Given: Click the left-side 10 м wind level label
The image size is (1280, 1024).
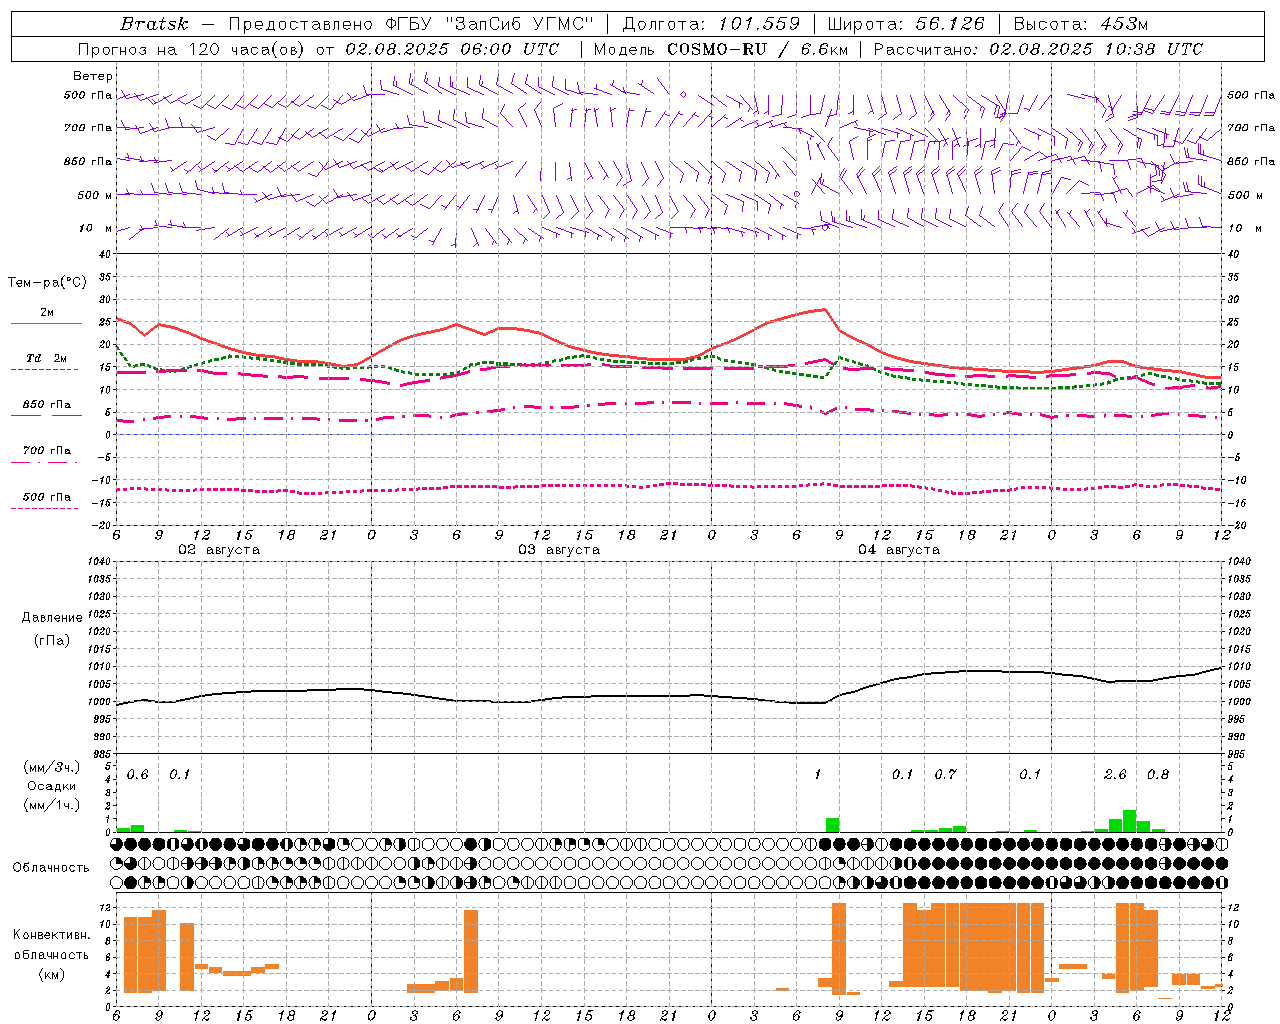Looking at the screenshot, I should pyautogui.click(x=96, y=228).
